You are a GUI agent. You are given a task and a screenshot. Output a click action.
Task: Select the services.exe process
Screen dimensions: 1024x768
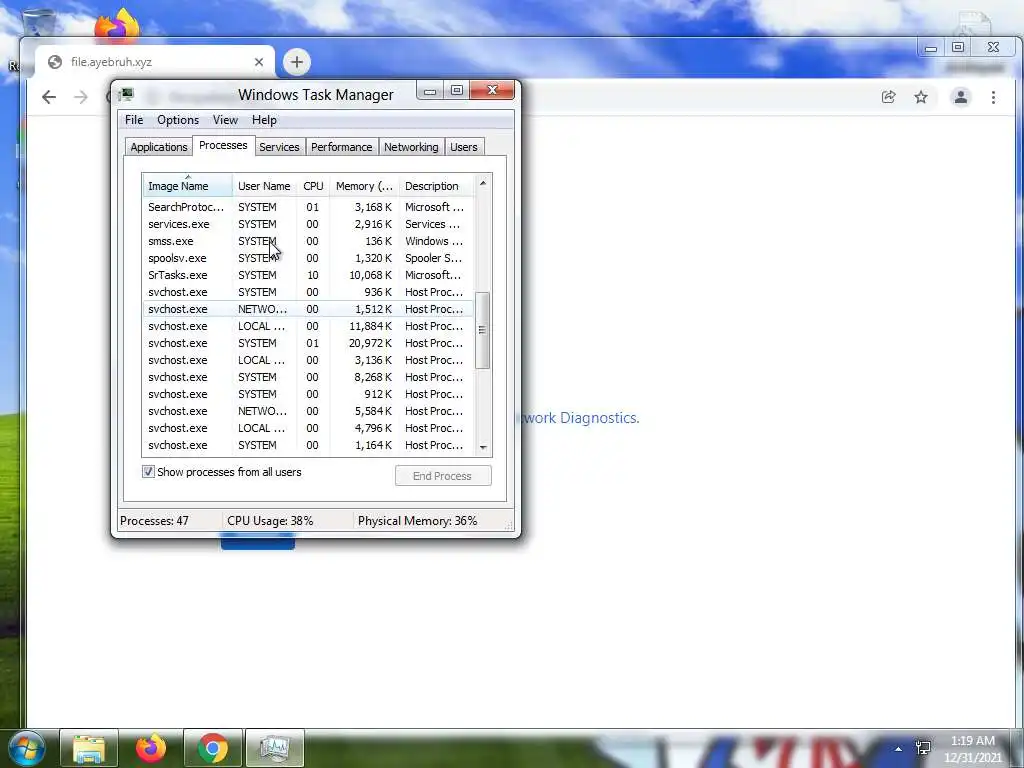point(308,224)
